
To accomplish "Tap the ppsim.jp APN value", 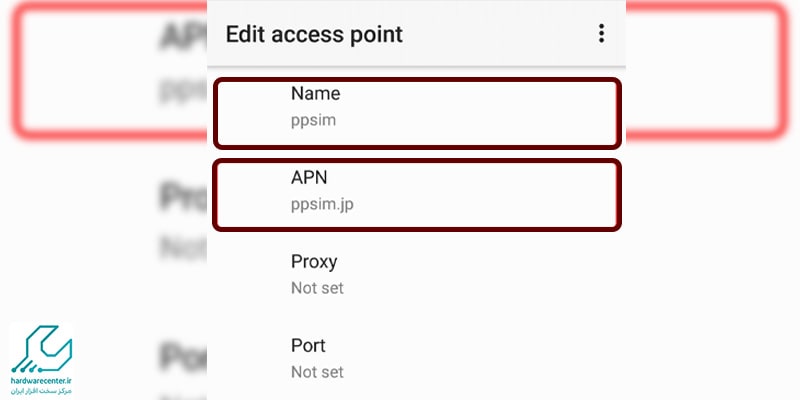I will point(322,204).
